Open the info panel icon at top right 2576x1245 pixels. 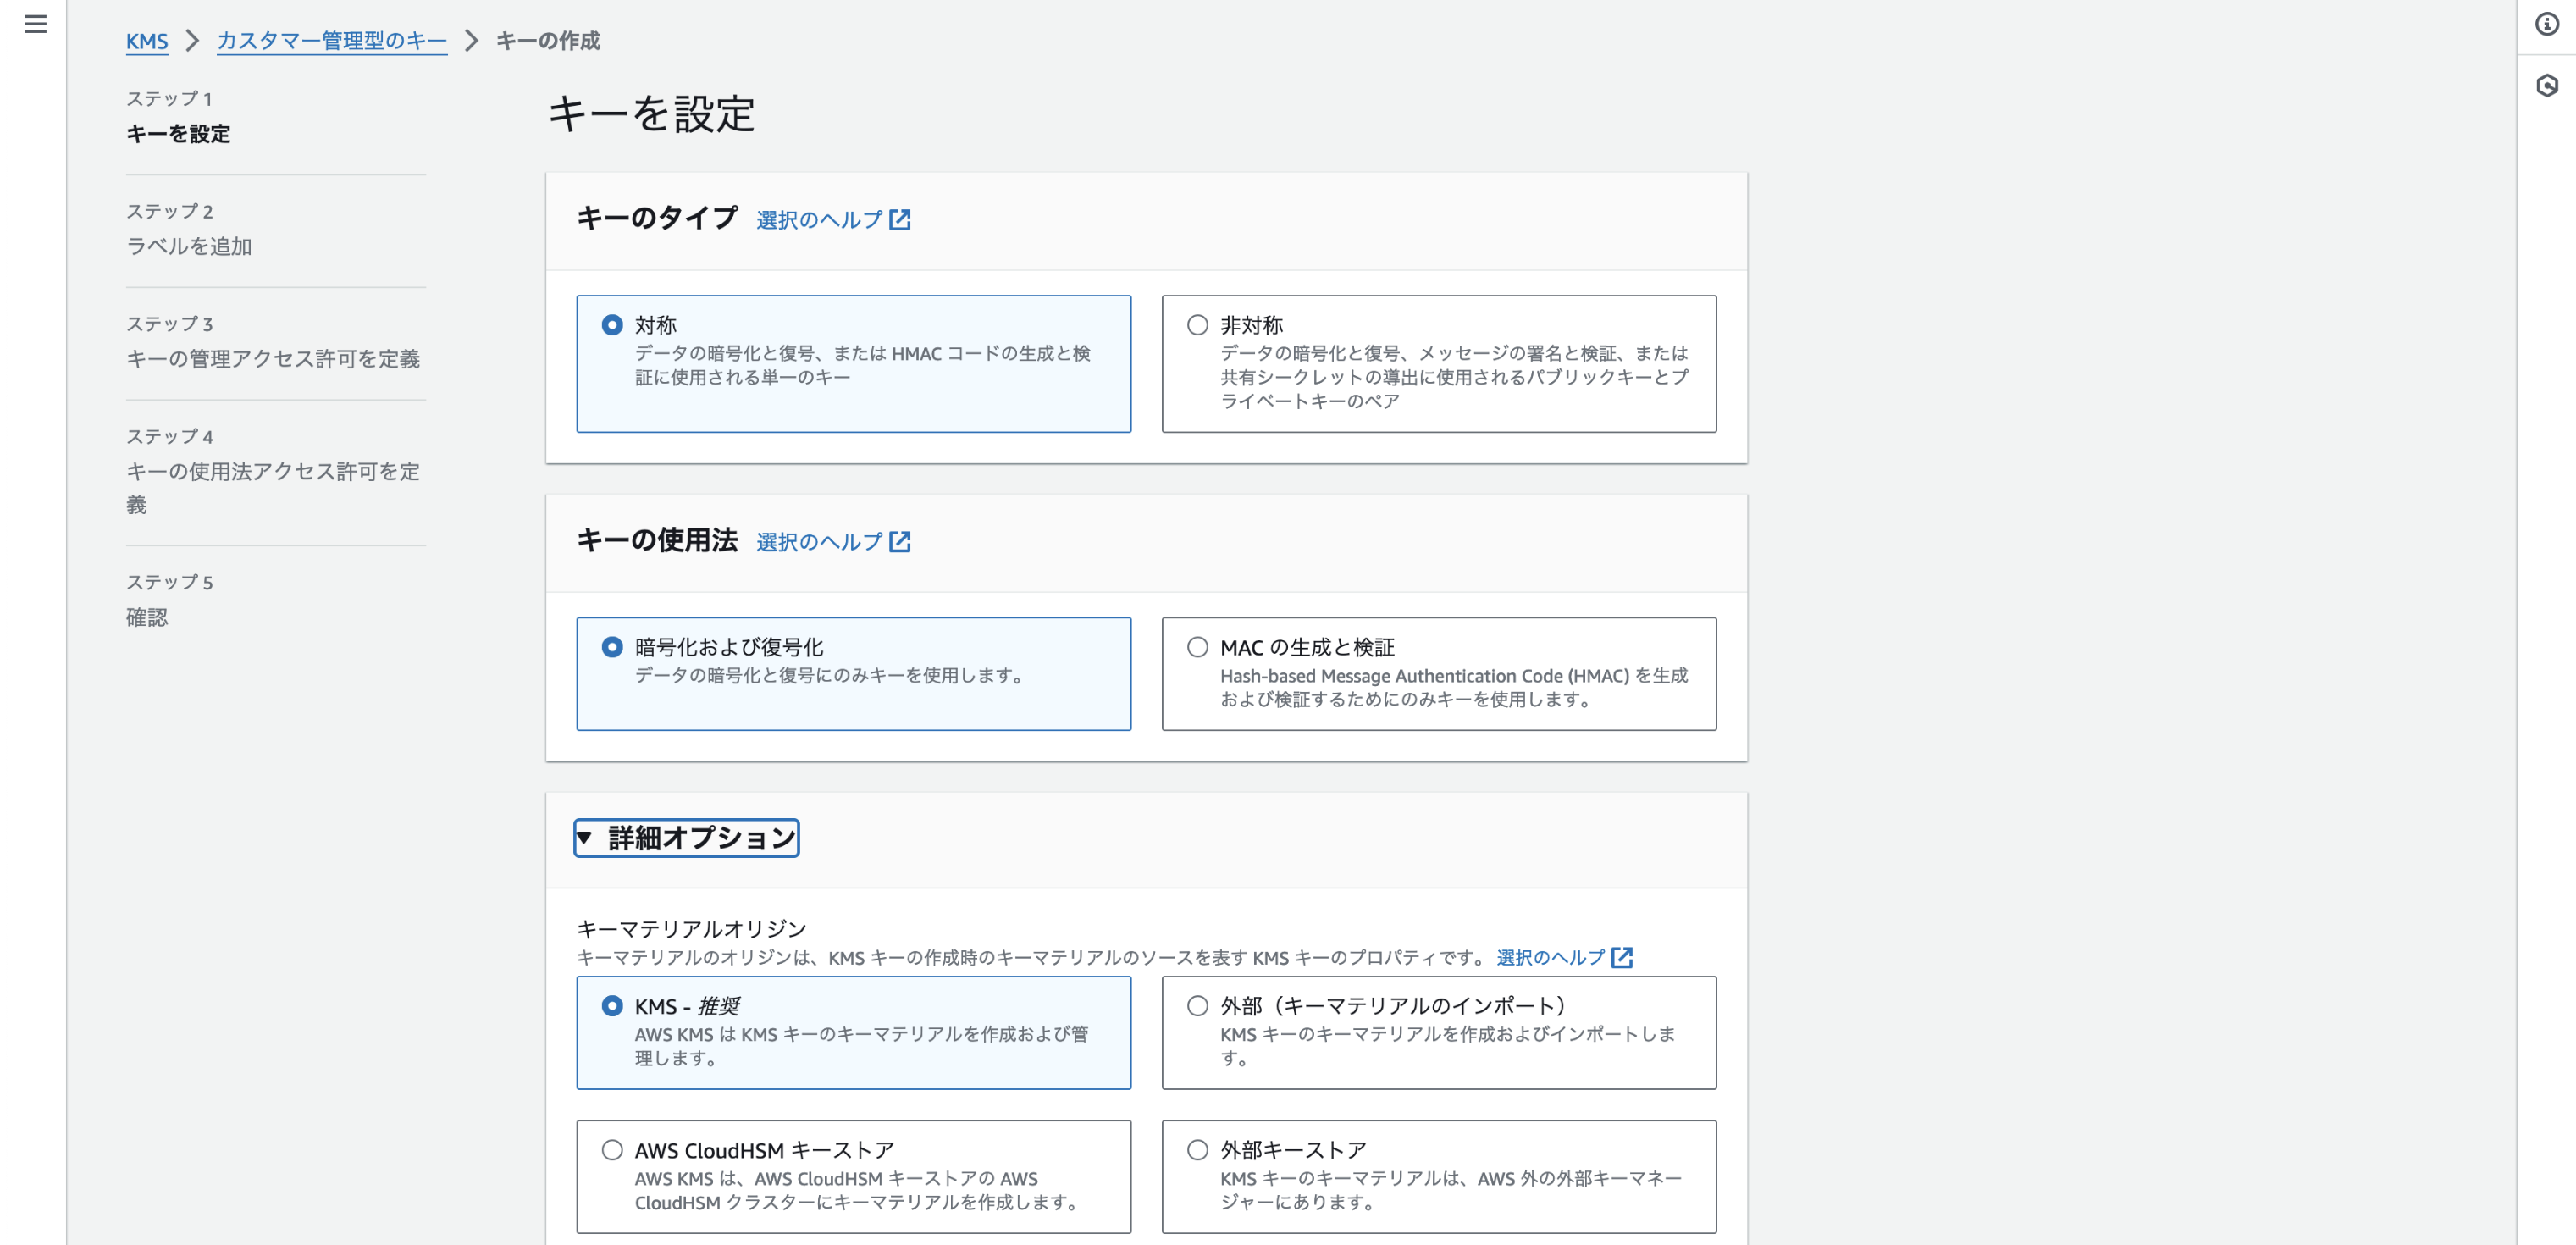coord(2547,24)
